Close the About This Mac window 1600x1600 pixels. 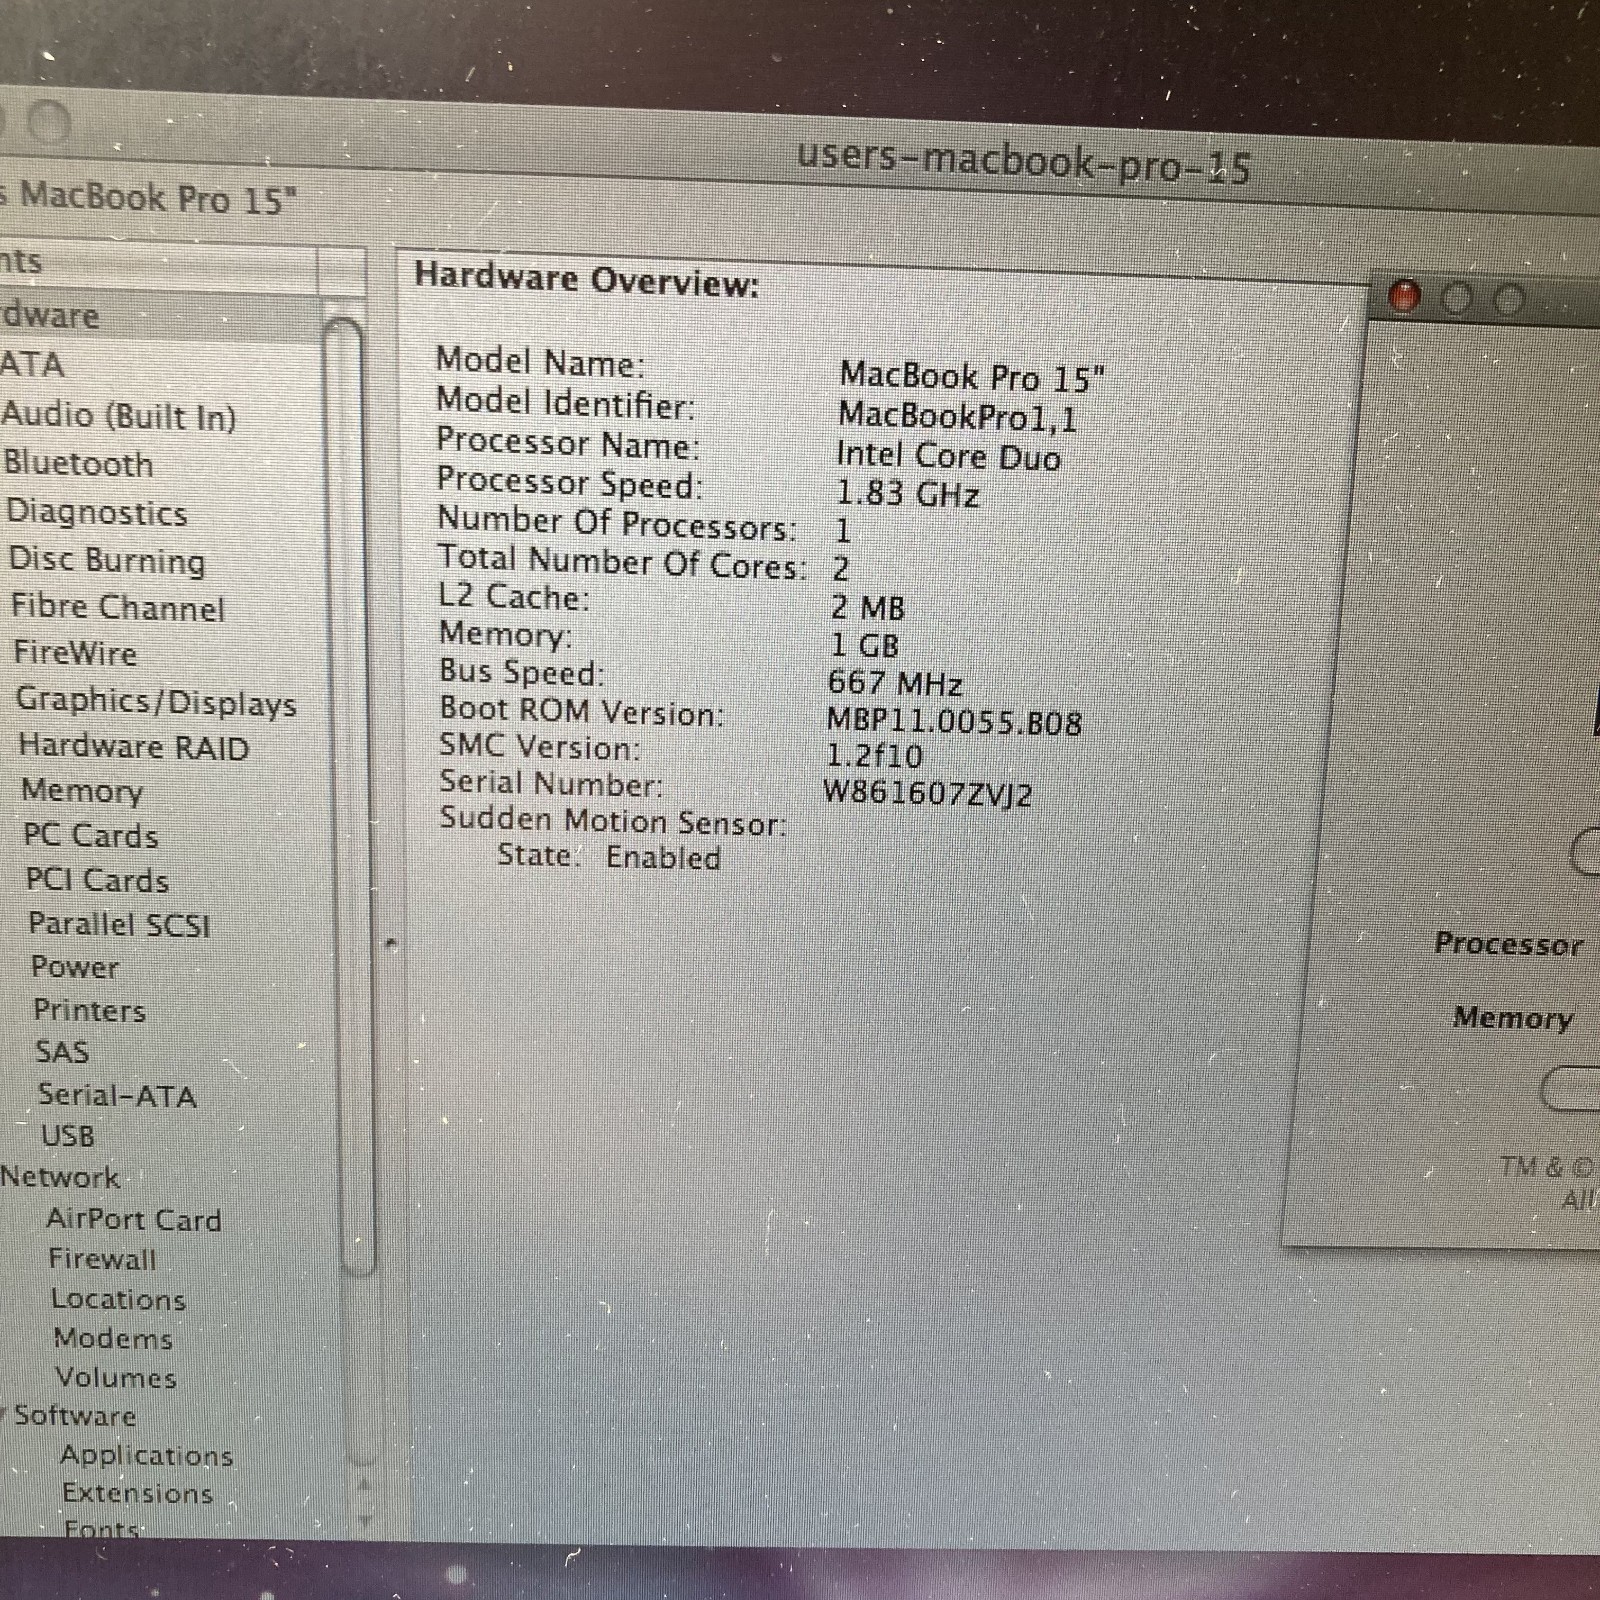click(x=1405, y=296)
